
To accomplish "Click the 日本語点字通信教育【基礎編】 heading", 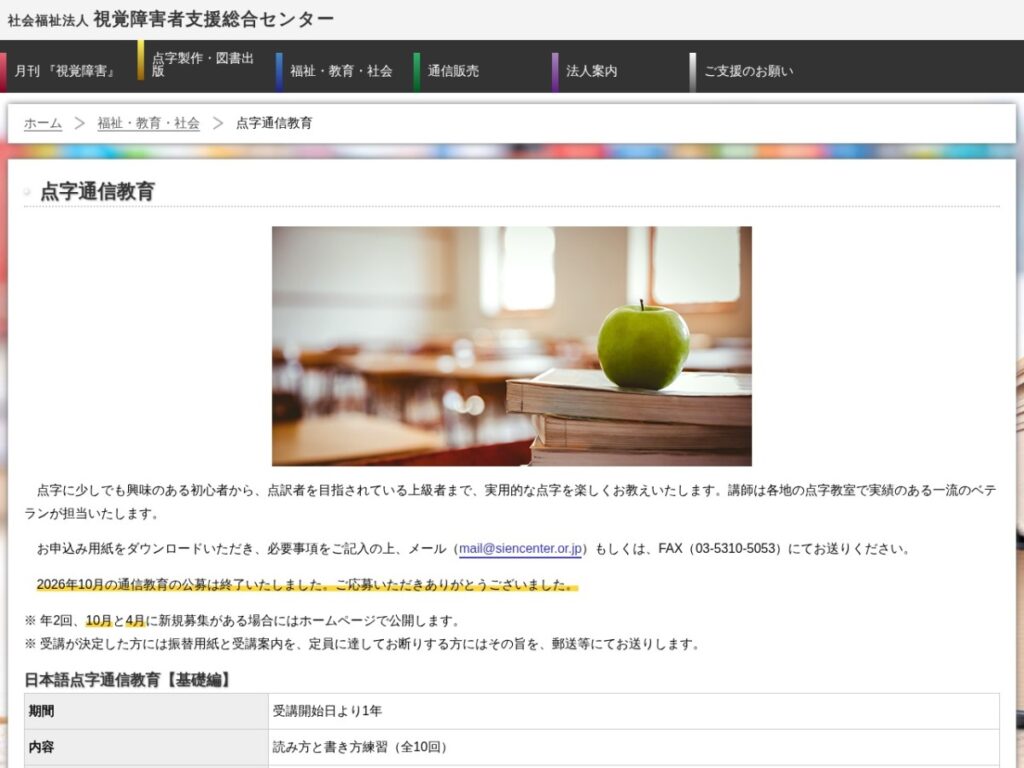I will (129, 680).
